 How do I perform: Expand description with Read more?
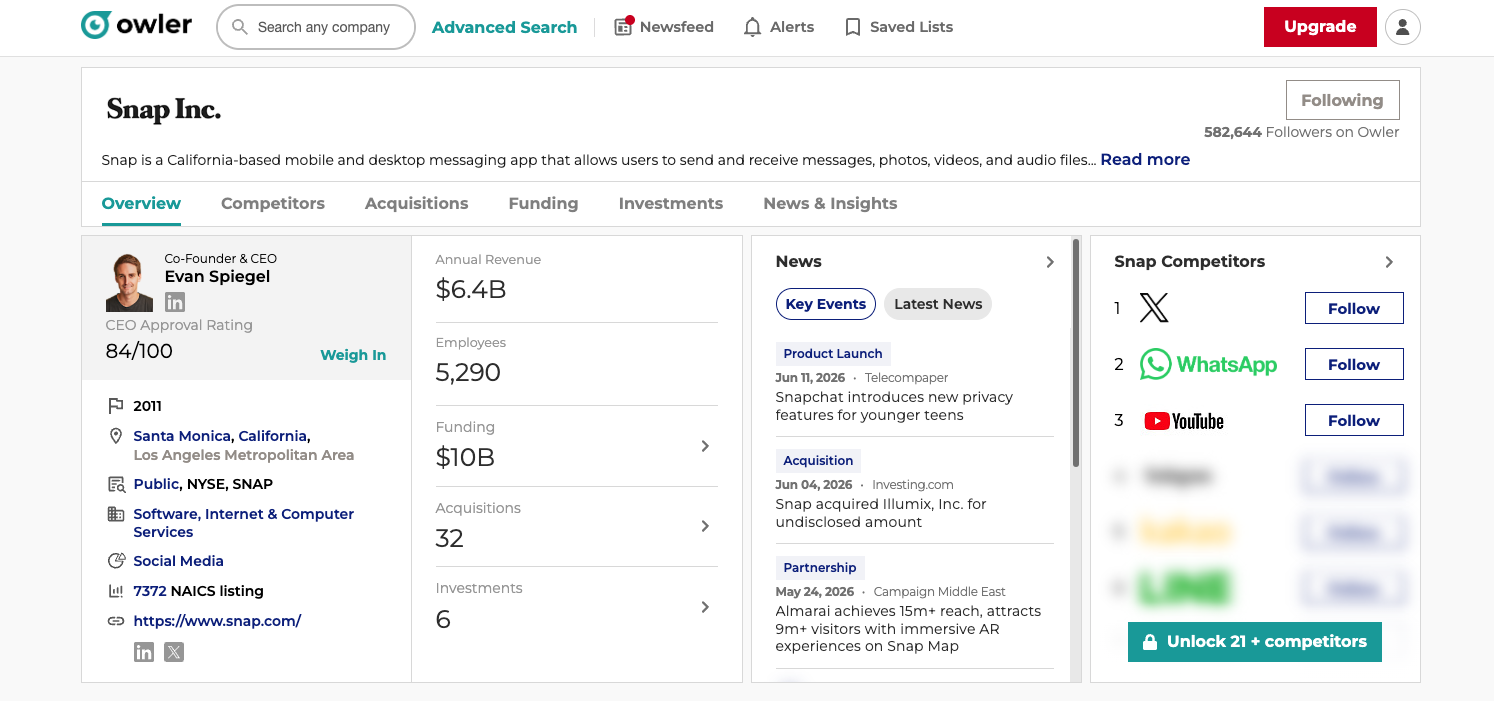pos(1145,159)
